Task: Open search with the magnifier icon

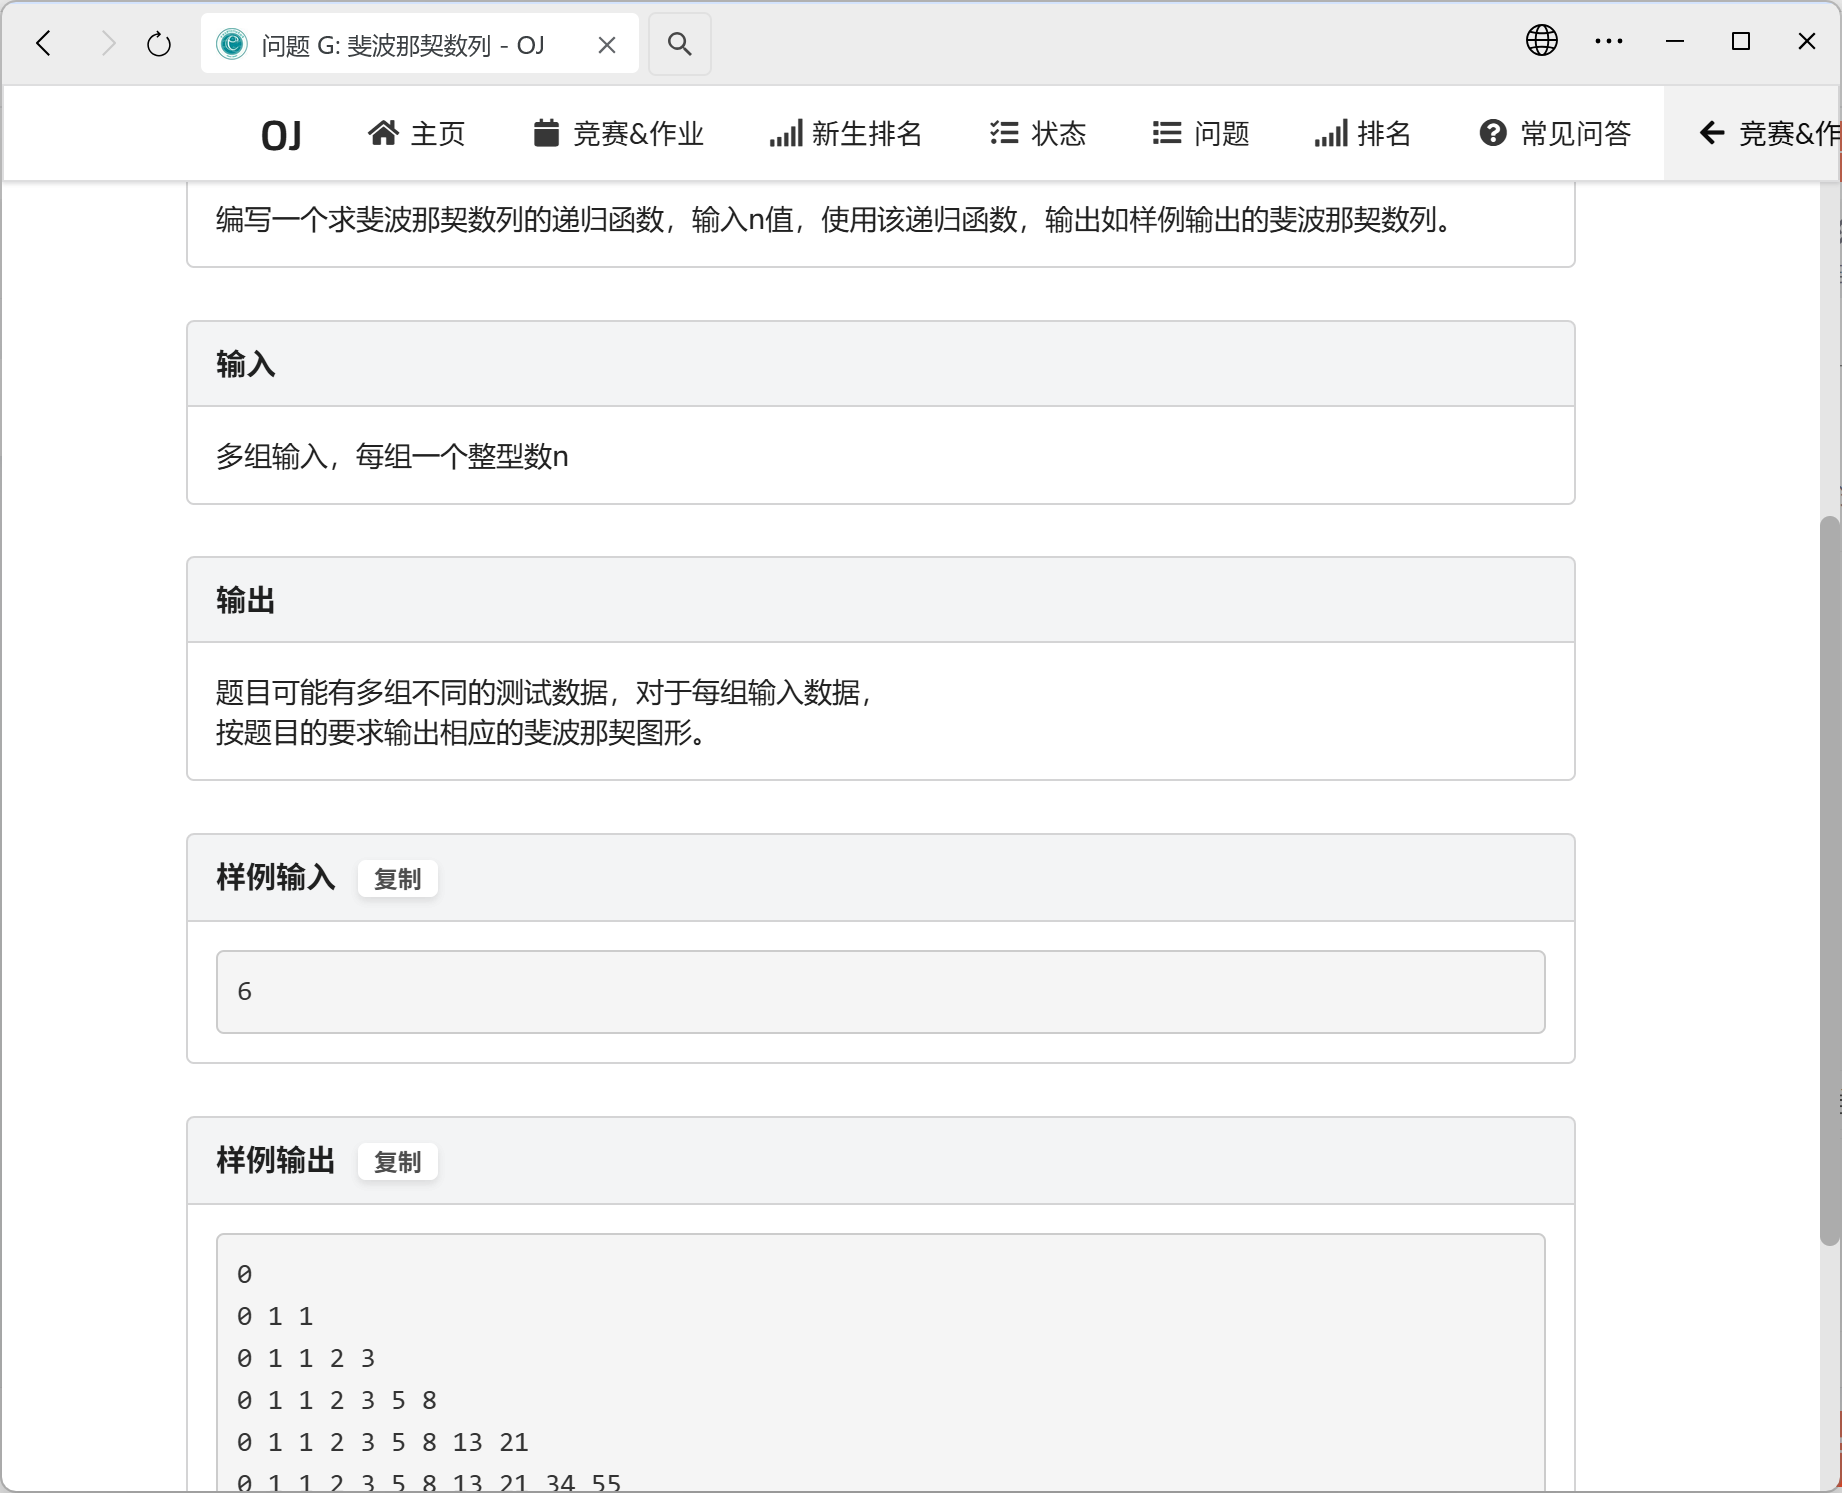Action: [680, 43]
